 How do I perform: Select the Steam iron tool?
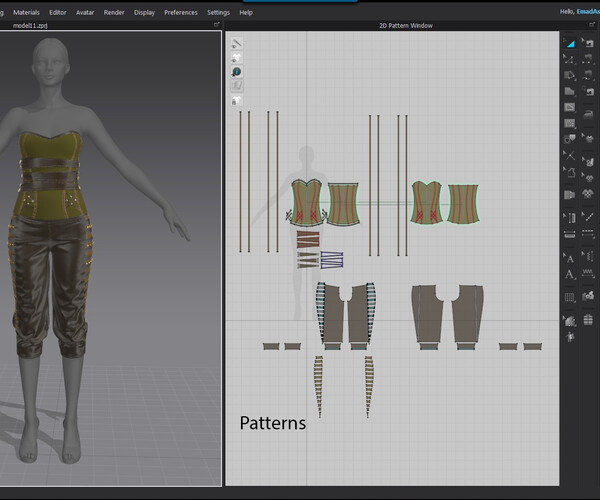tap(588, 114)
